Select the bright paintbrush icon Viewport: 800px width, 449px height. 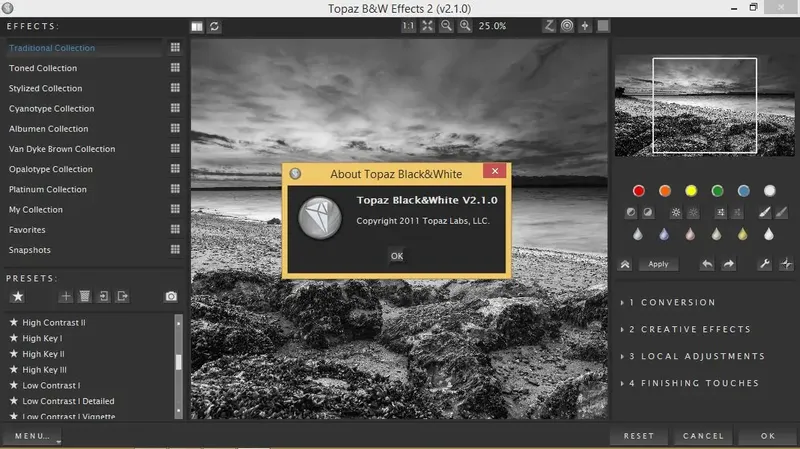tap(764, 212)
